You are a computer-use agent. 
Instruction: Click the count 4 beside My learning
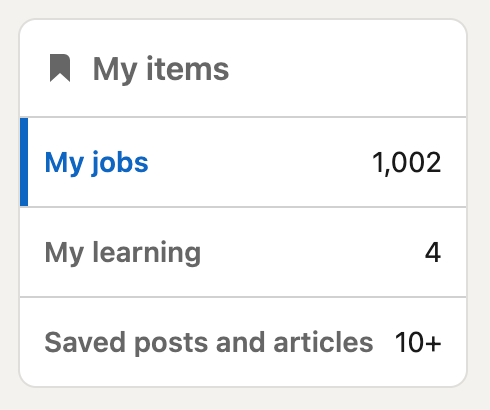pyautogui.click(x=433, y=252)
